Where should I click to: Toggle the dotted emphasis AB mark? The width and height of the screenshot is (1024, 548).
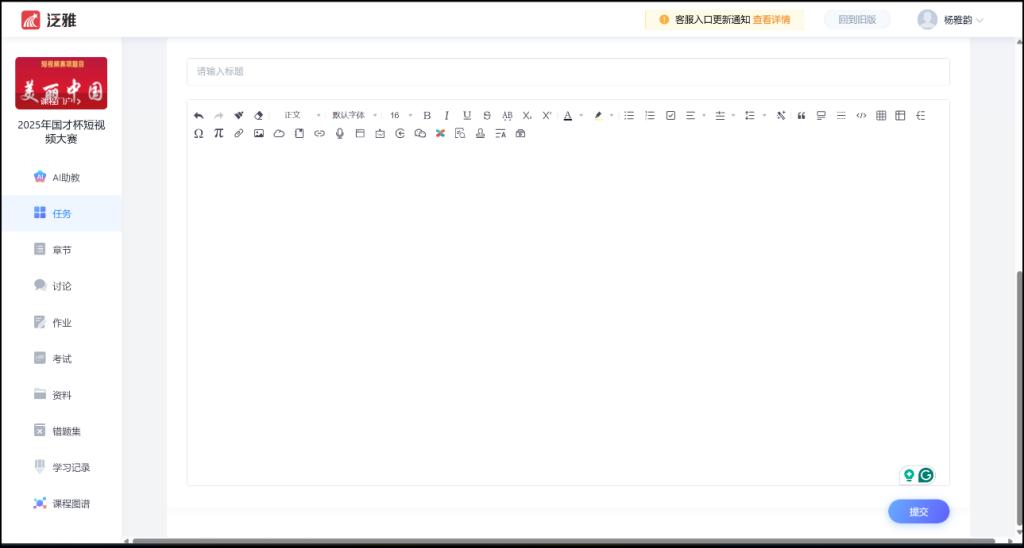507,116
